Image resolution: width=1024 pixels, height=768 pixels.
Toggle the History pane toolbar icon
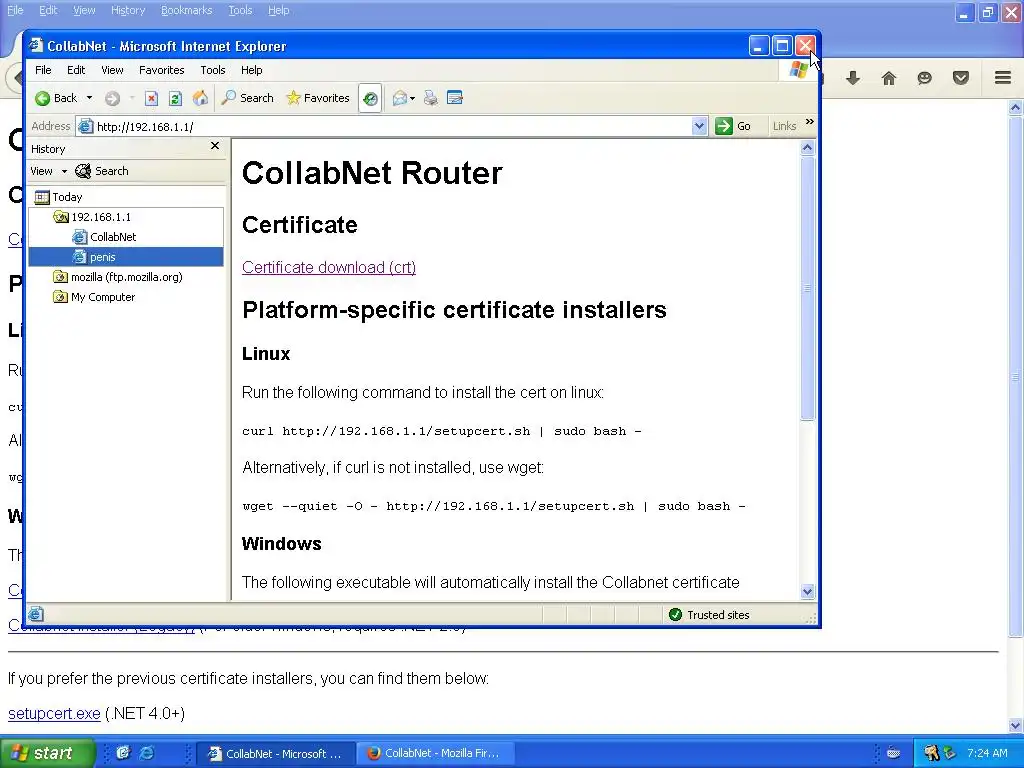[370, 99]
